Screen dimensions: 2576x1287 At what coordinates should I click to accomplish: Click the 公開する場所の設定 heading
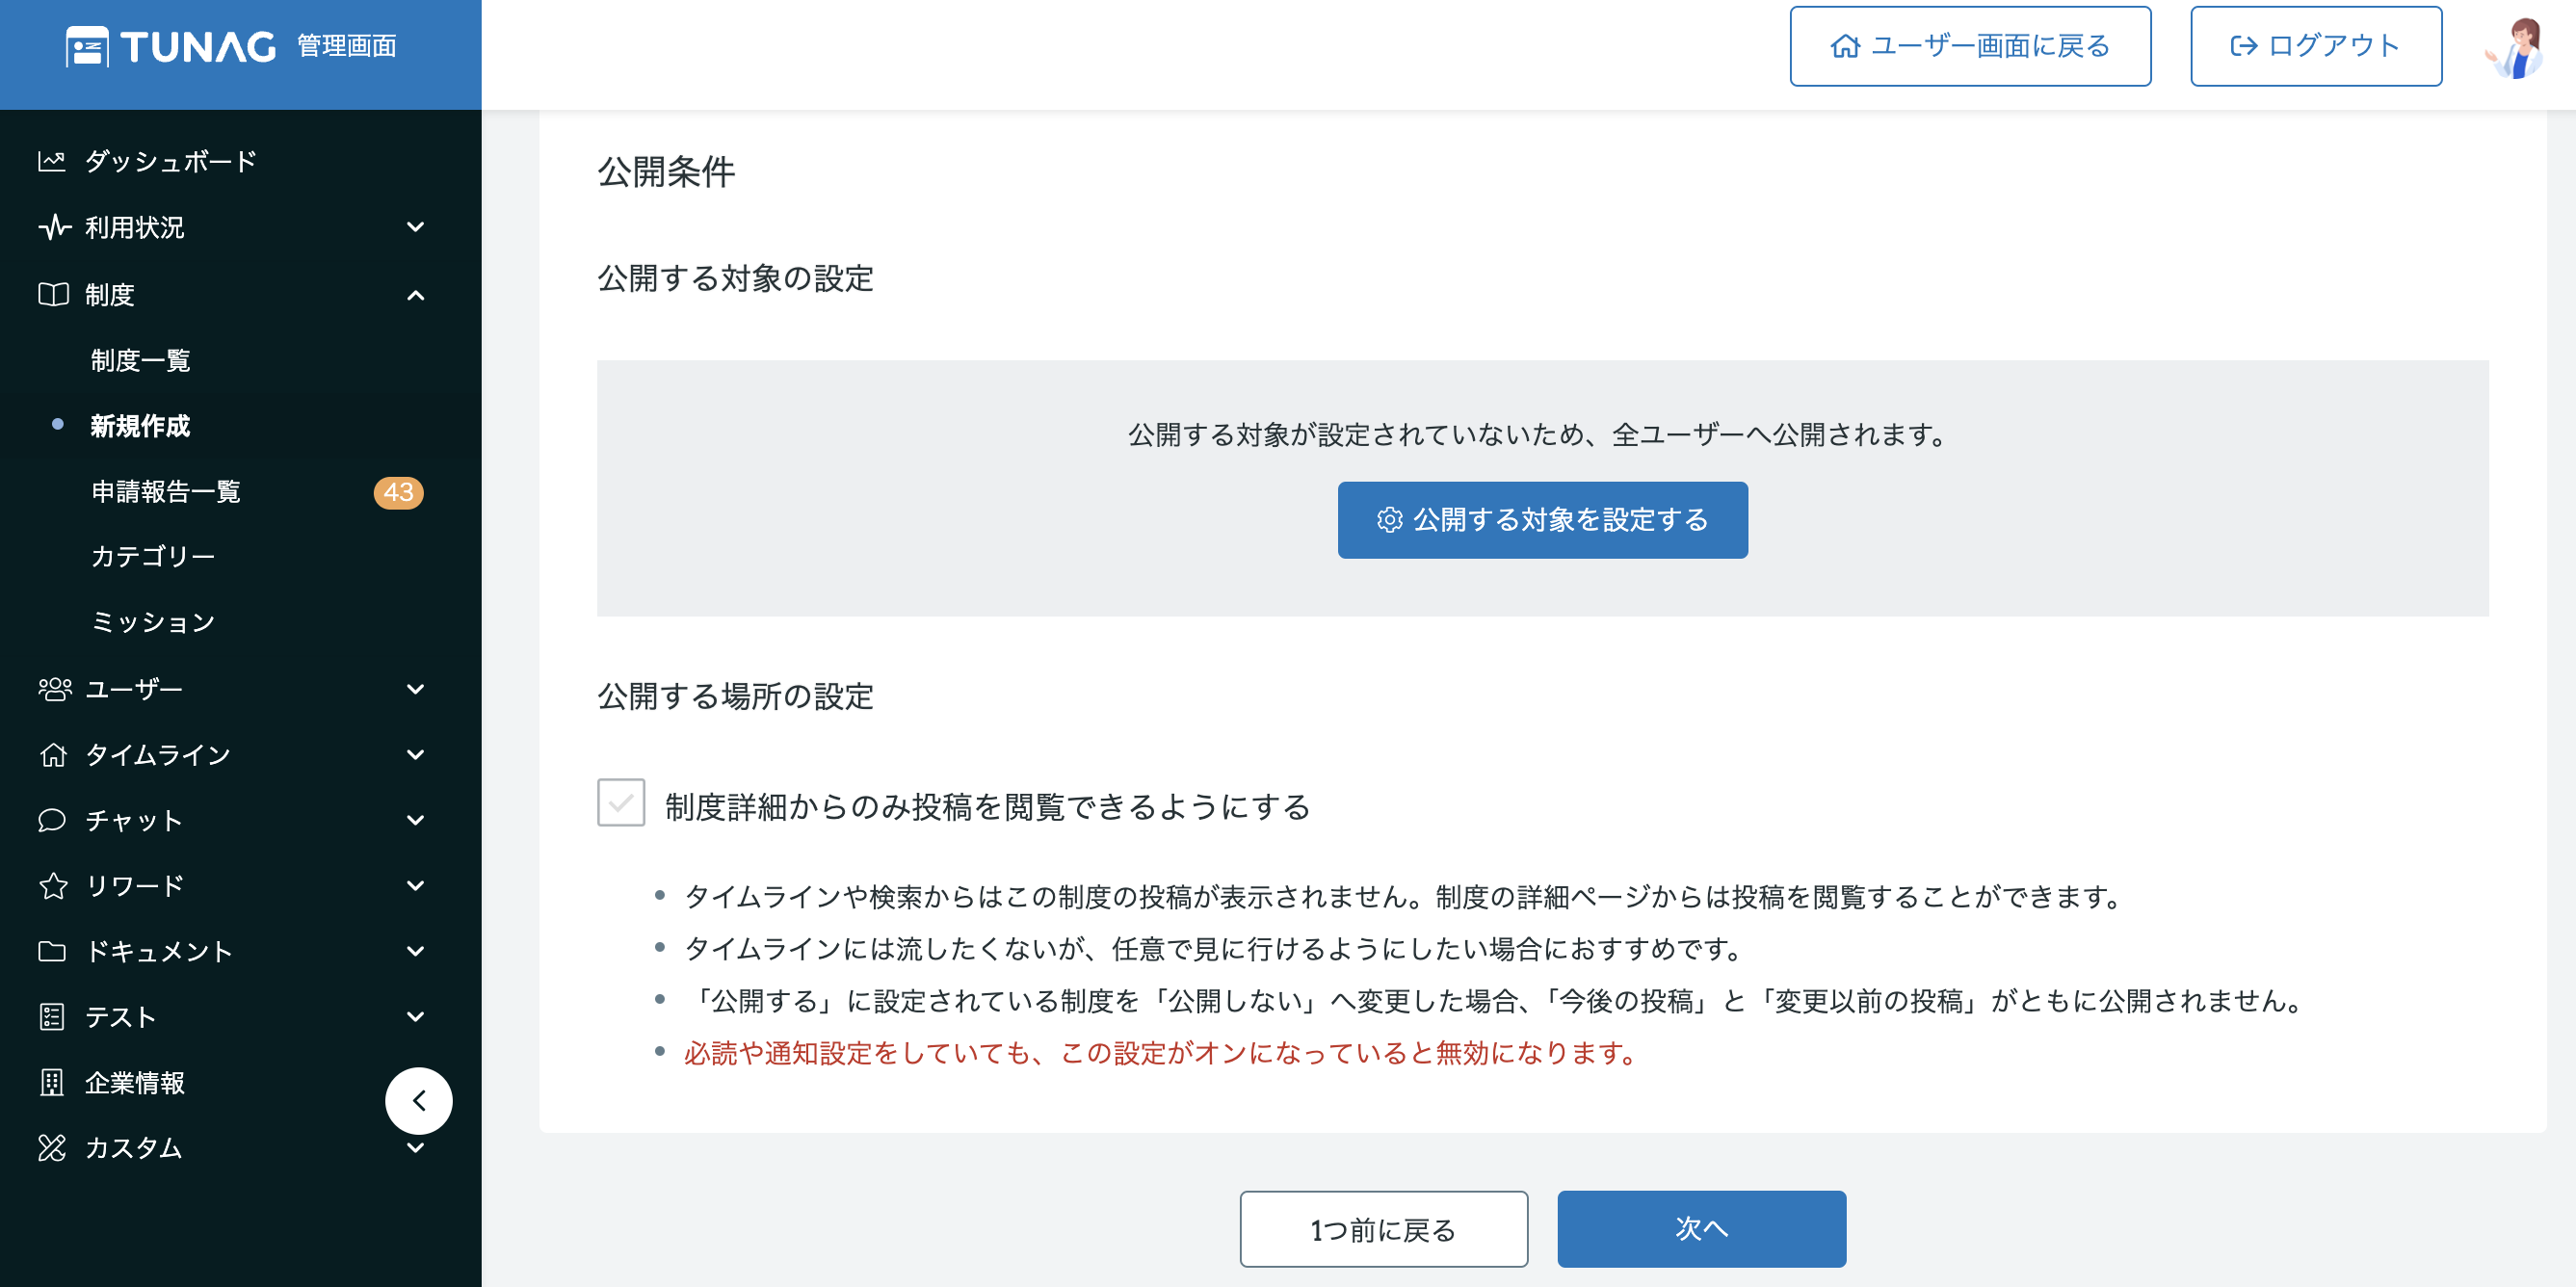pyautogui.click(x=735, y=696)
